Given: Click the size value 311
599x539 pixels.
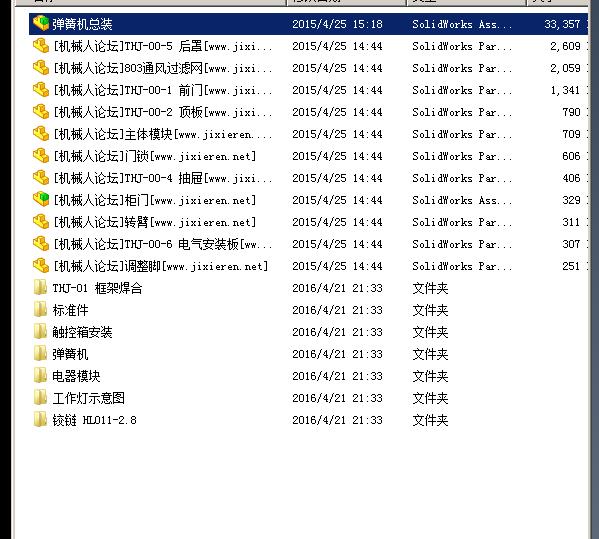Looking at the screenshot, I should pos(571,222).
